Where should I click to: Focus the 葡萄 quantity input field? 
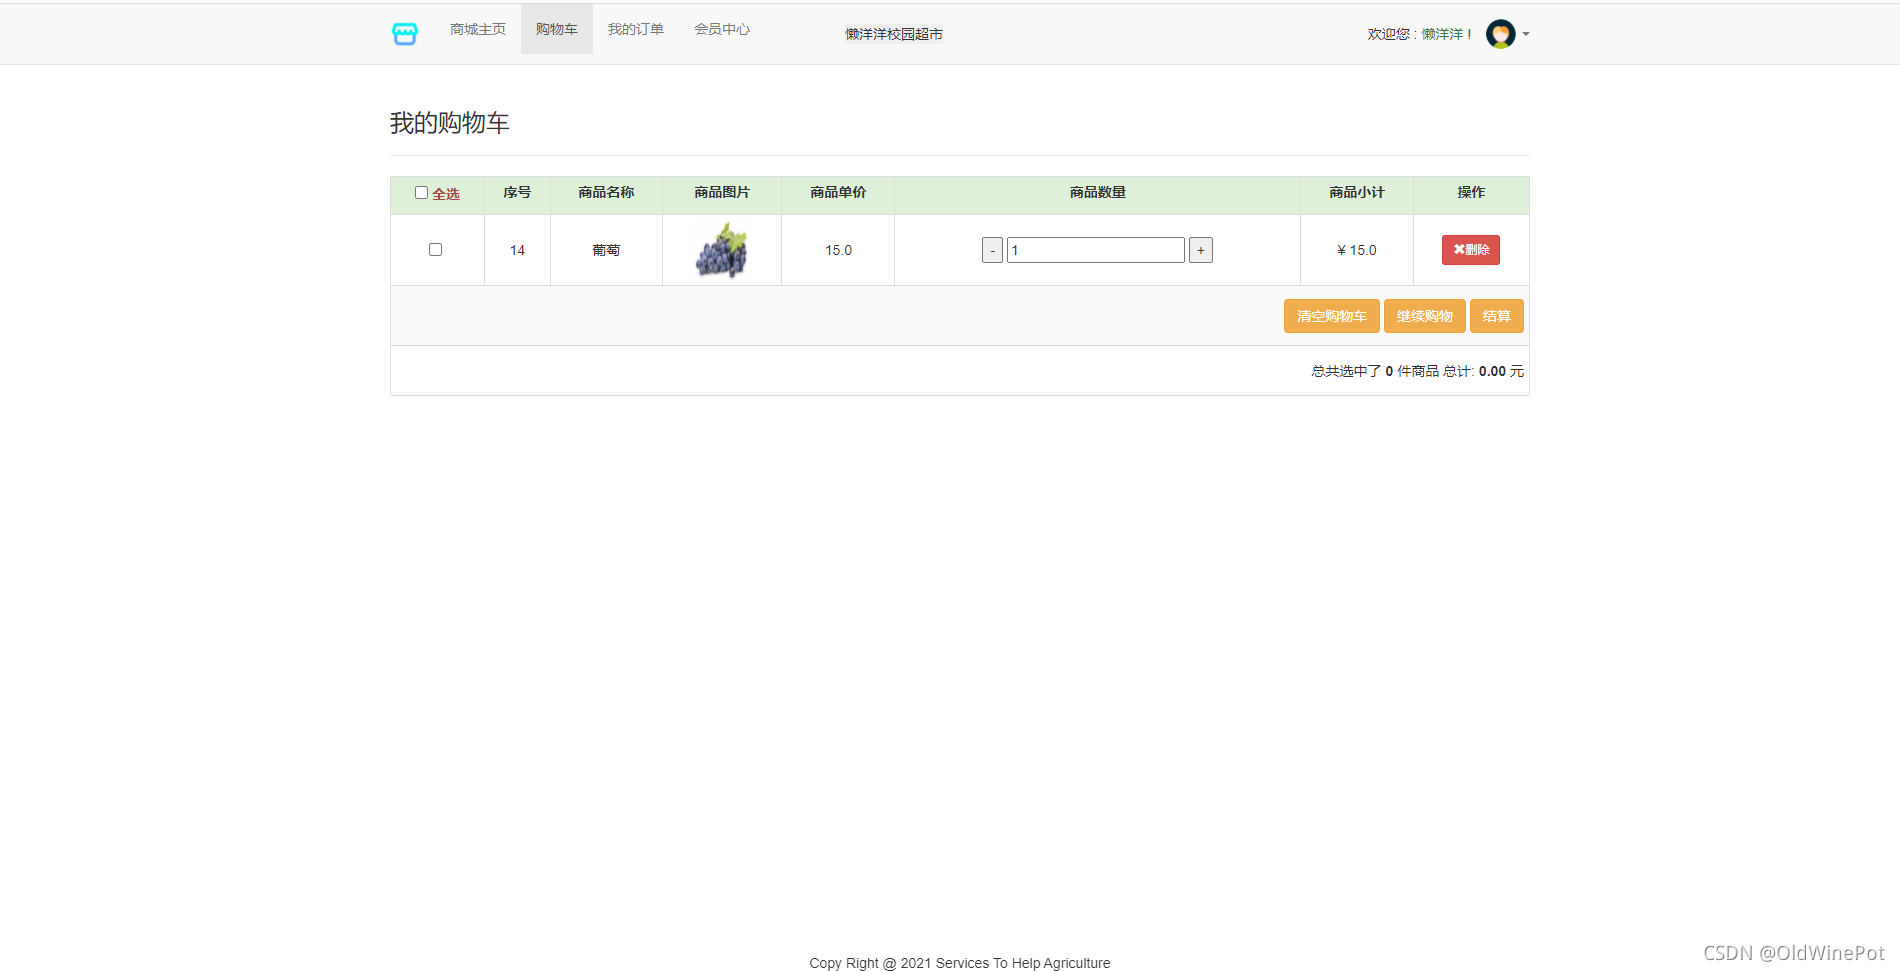point(1096,250)
